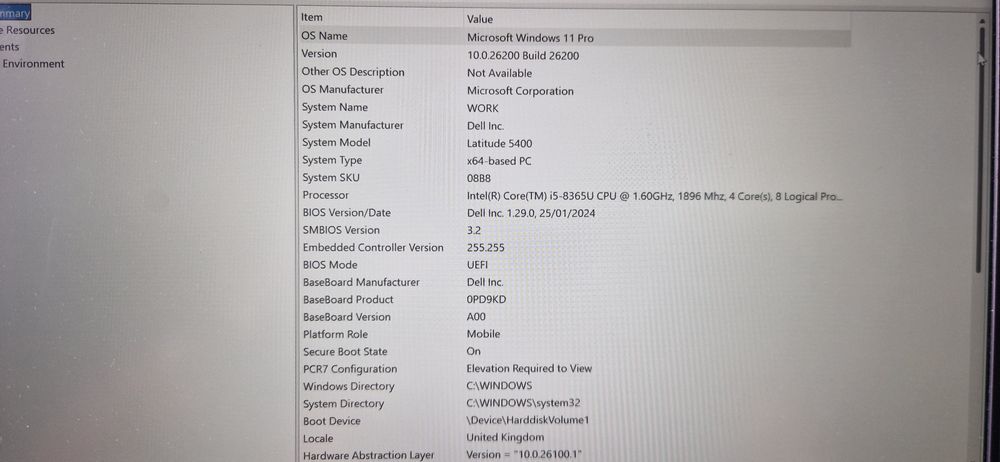This screenshot has width=1000, height=462.
Task: Select the System SKU row label
Action: pyautogui.click(x=330, y=177)
